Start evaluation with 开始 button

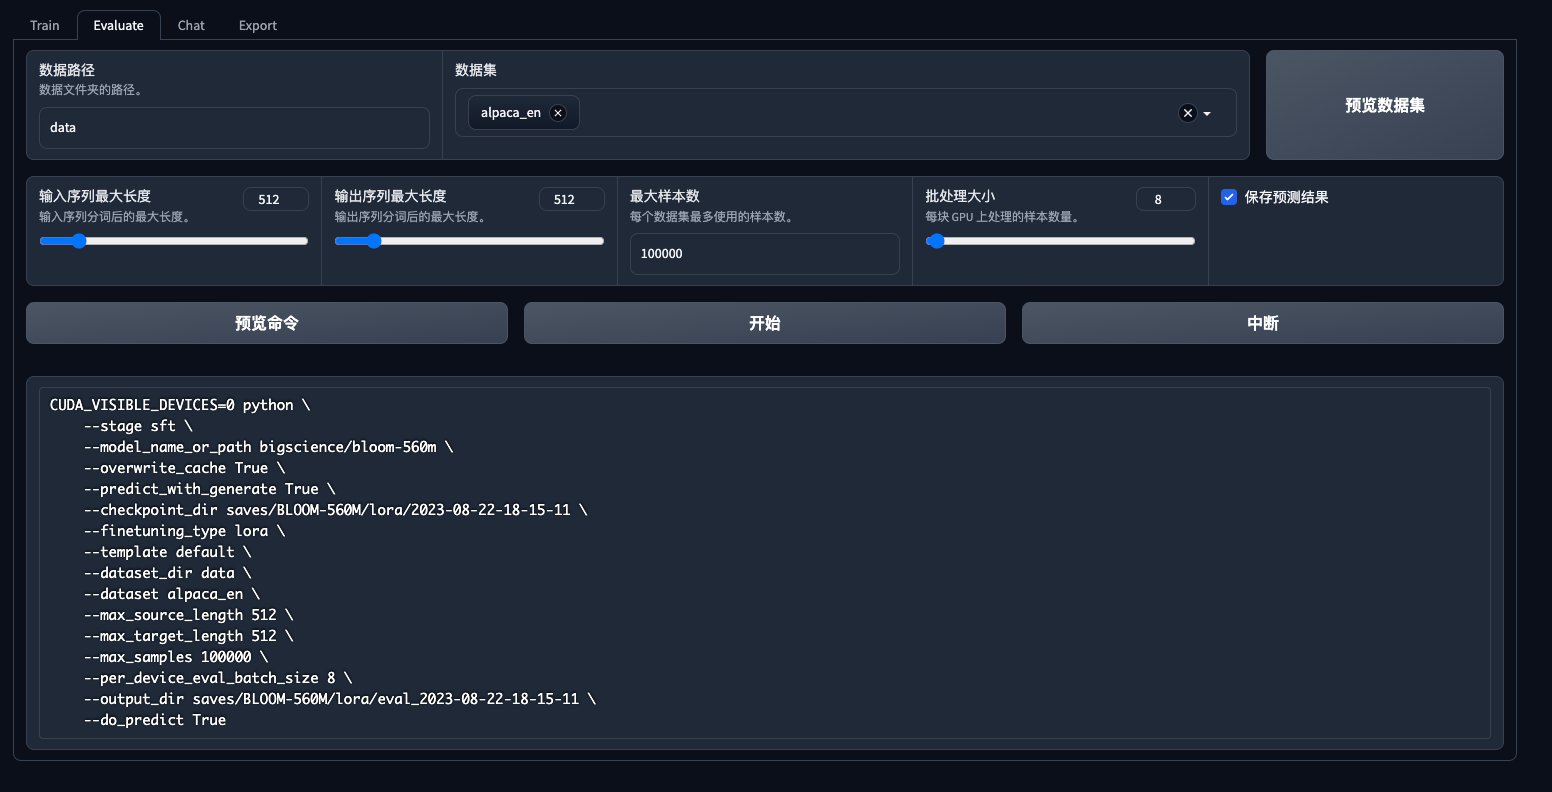point(764,323)
